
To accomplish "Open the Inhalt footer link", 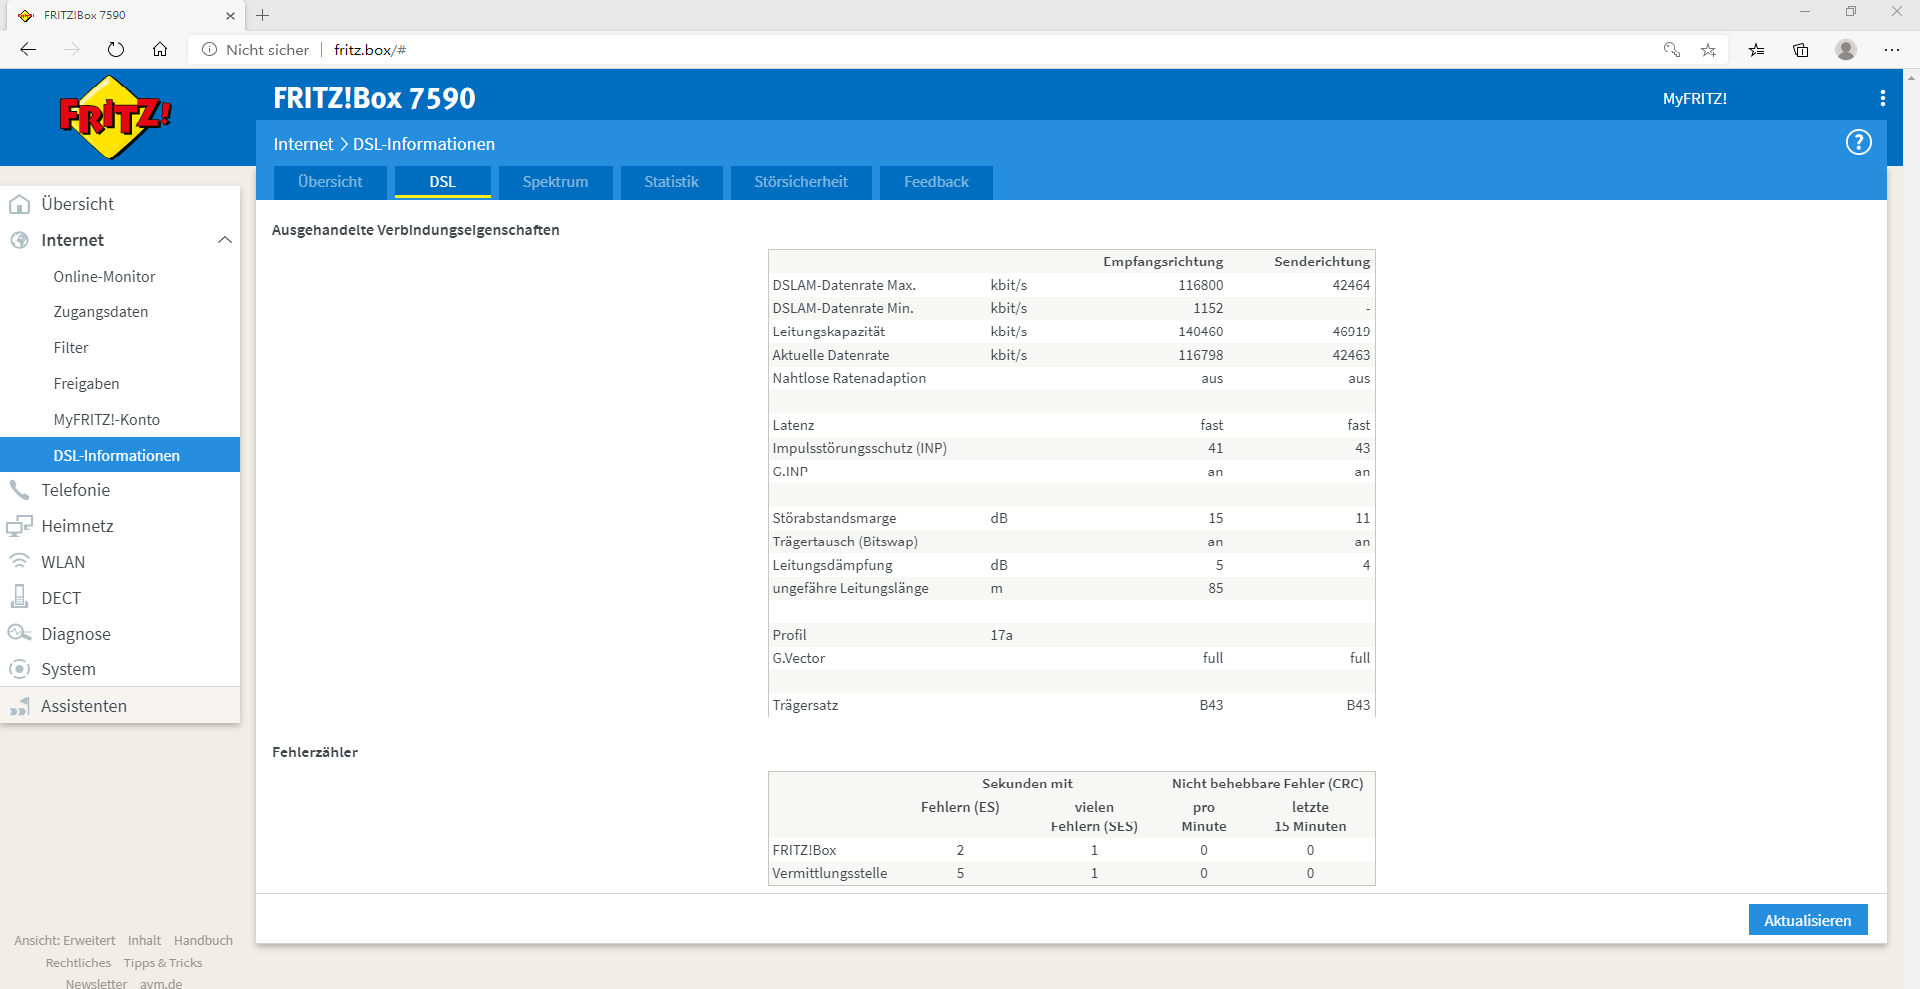I will (x=144, y=940).
